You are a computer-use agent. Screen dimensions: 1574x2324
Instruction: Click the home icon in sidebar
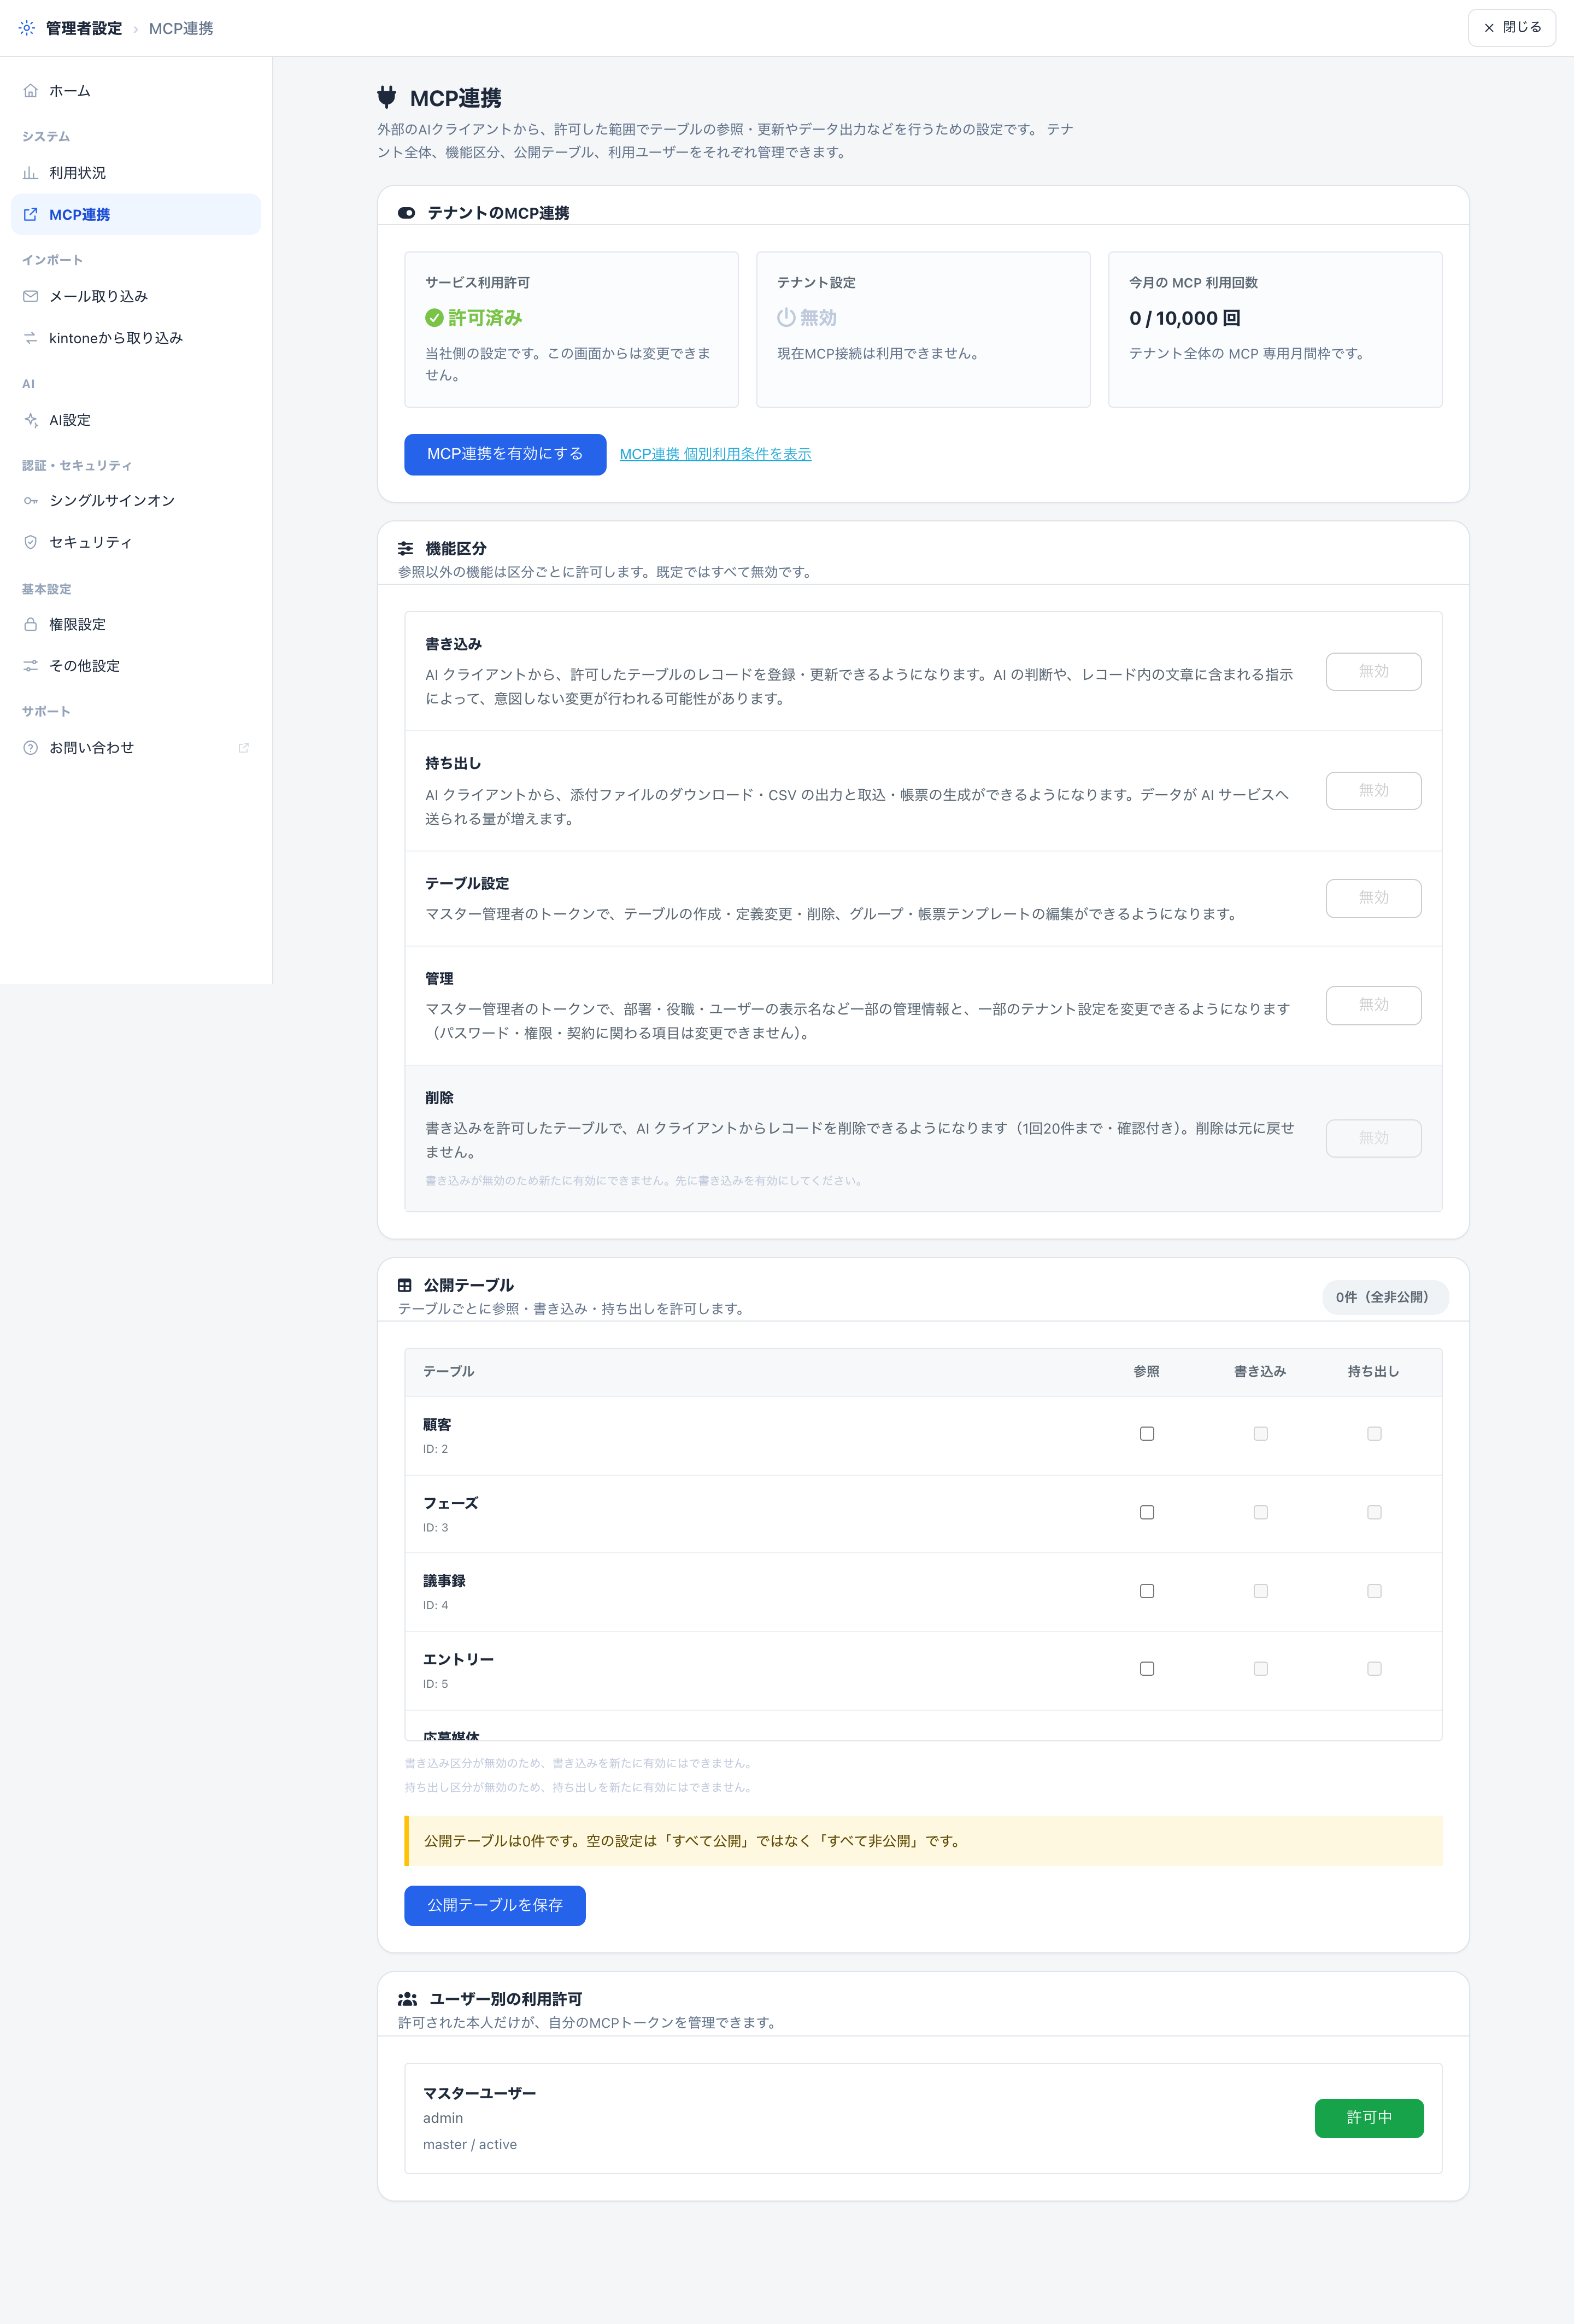pyautogui.click(x=31, y=91)
